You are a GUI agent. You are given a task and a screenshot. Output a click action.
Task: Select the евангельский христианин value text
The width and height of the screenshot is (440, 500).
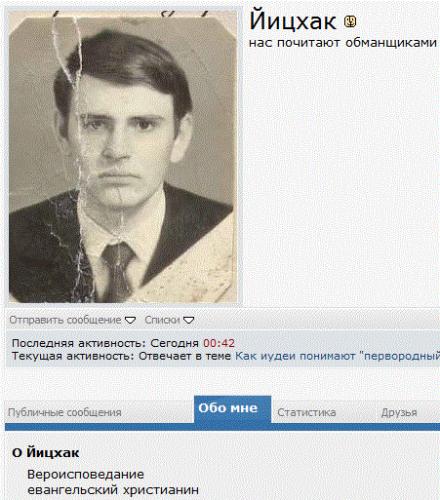(113, 490)
